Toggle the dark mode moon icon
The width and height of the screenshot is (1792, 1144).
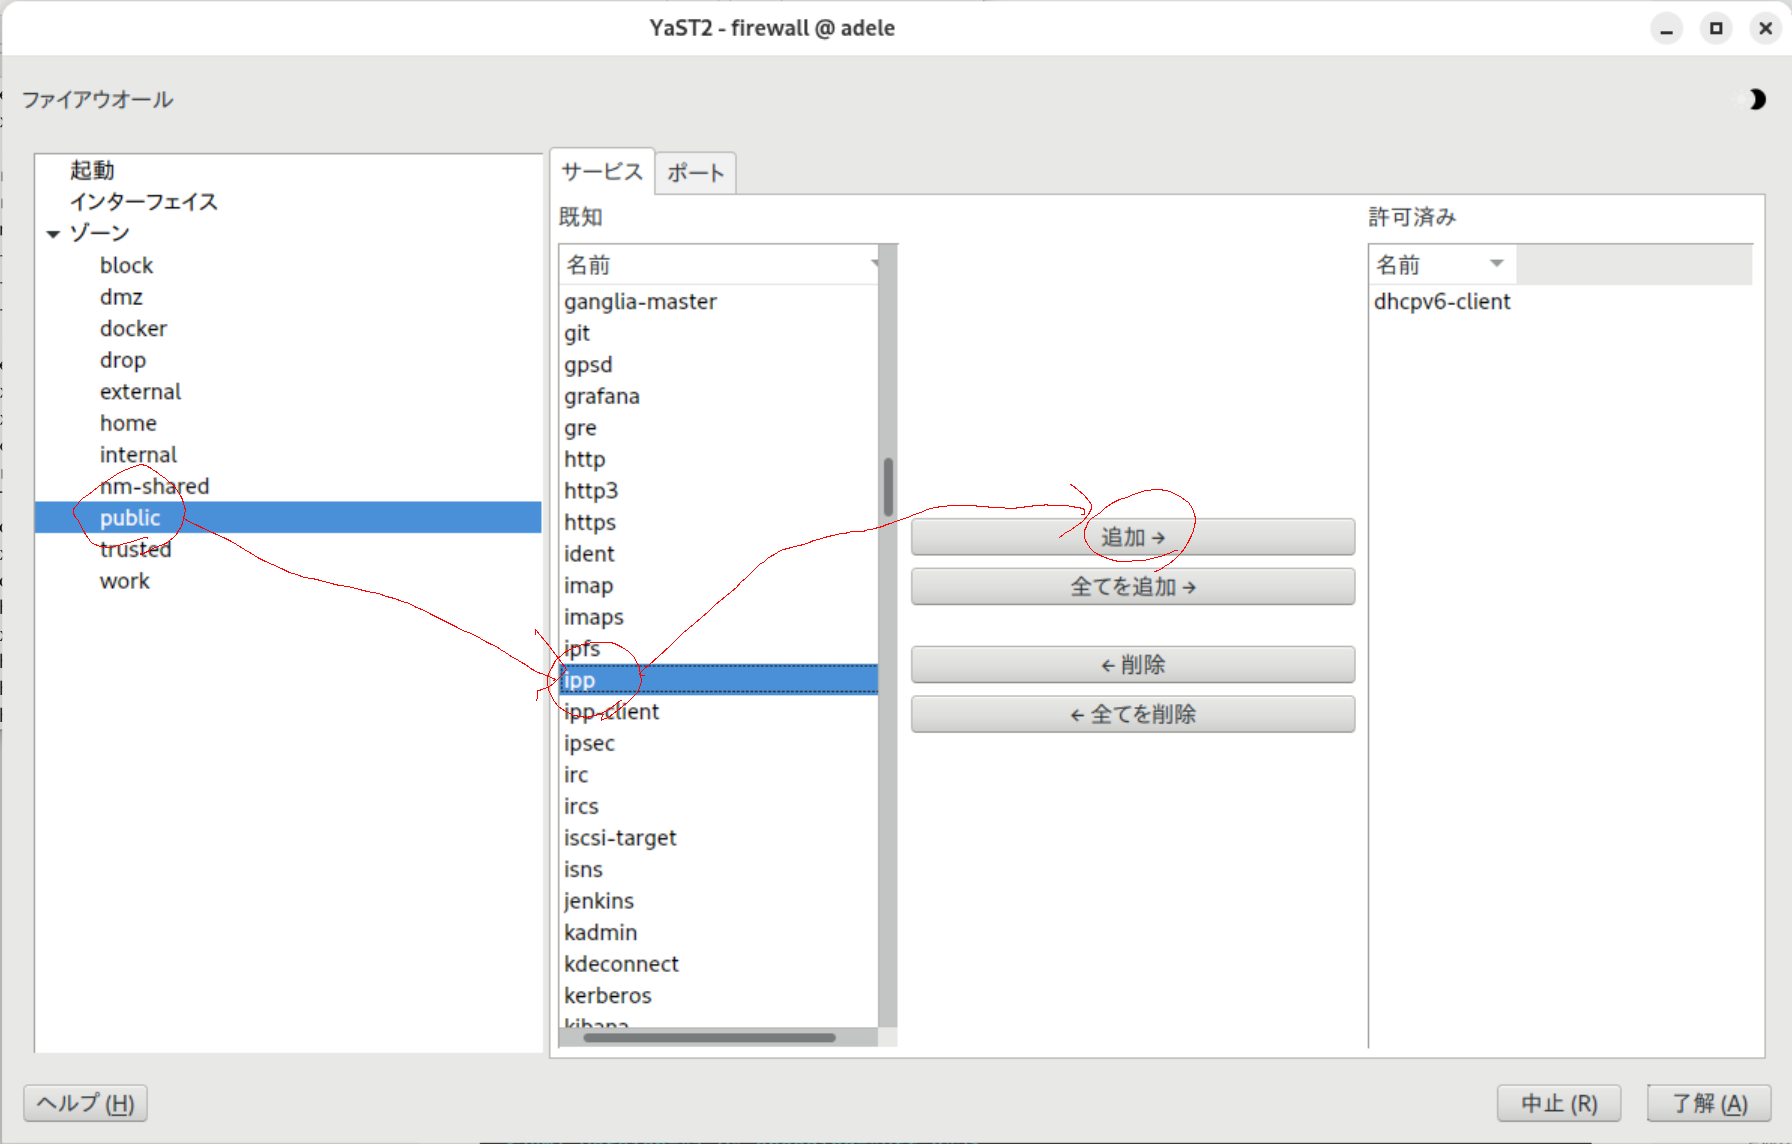click(x=1756, y=99)
